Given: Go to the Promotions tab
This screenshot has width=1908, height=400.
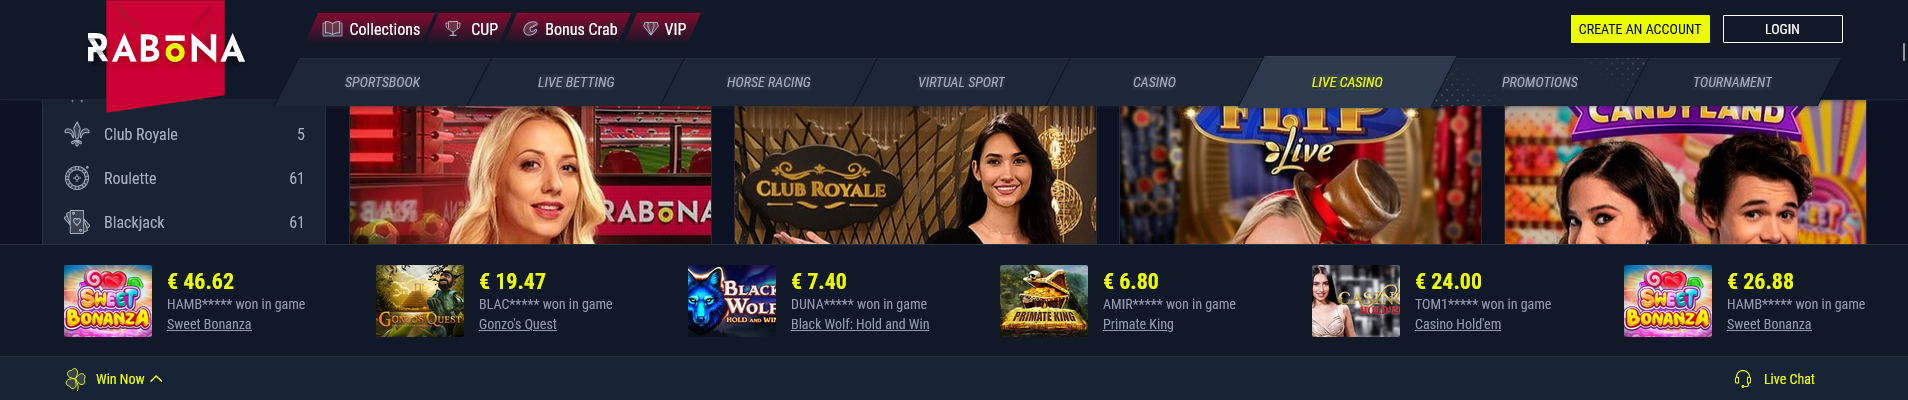Looking at the screenshot, I should tap(1539, 82).
